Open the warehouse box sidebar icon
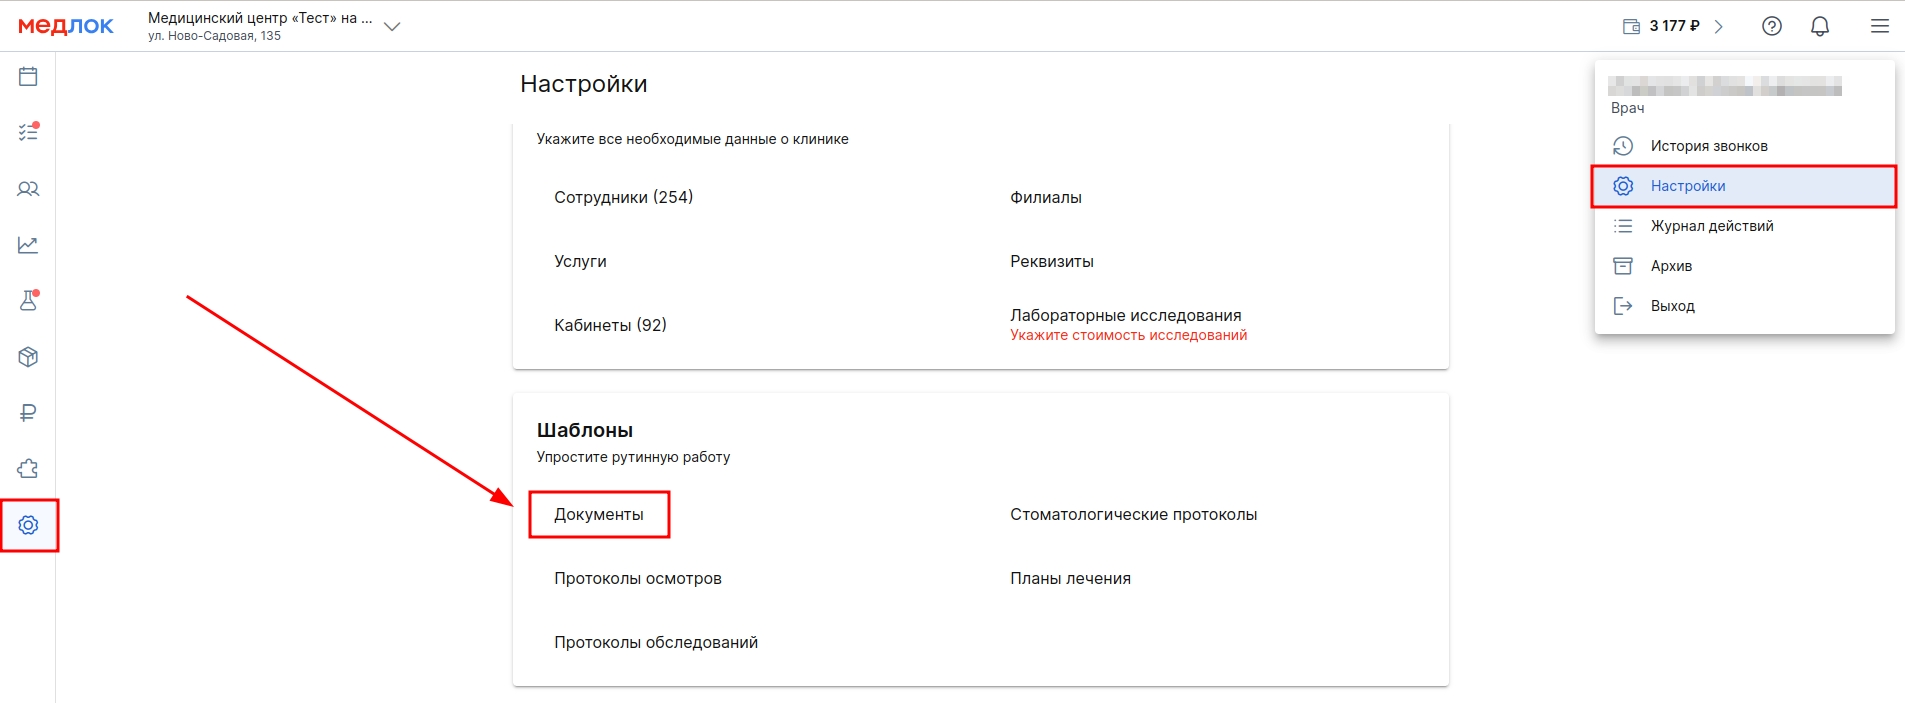1905x703 pixels. click(x=28, y=357)
